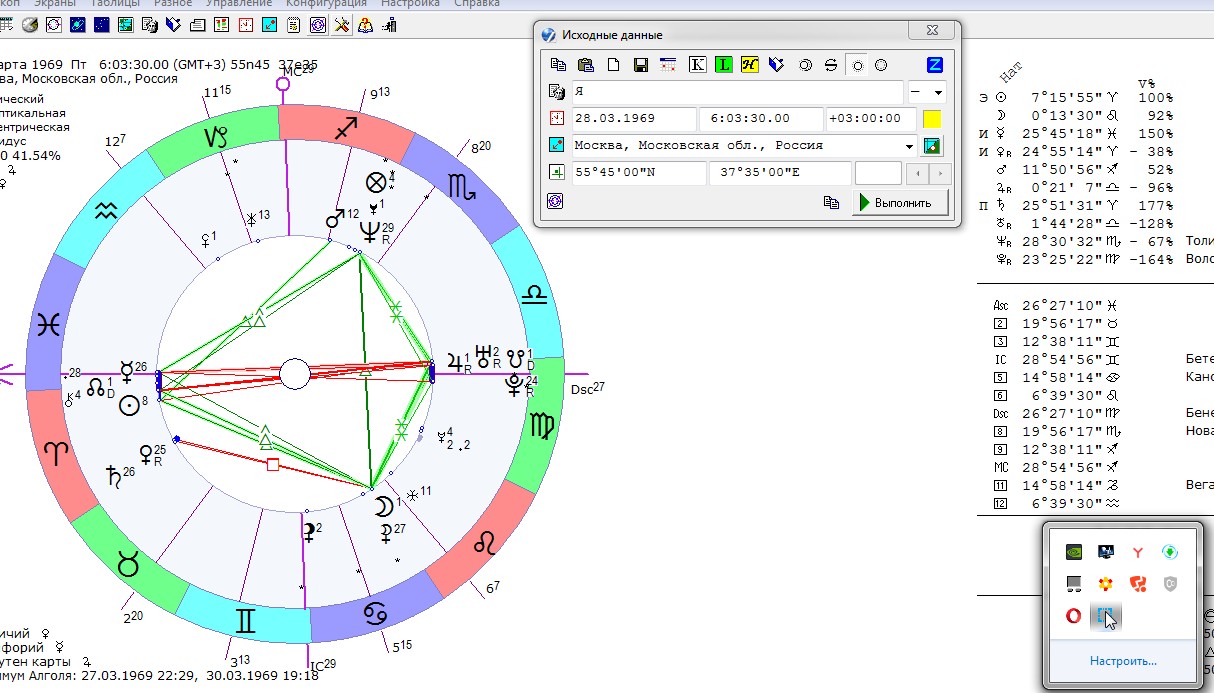Click the green download arrow tray icon

pos(1168,551)
